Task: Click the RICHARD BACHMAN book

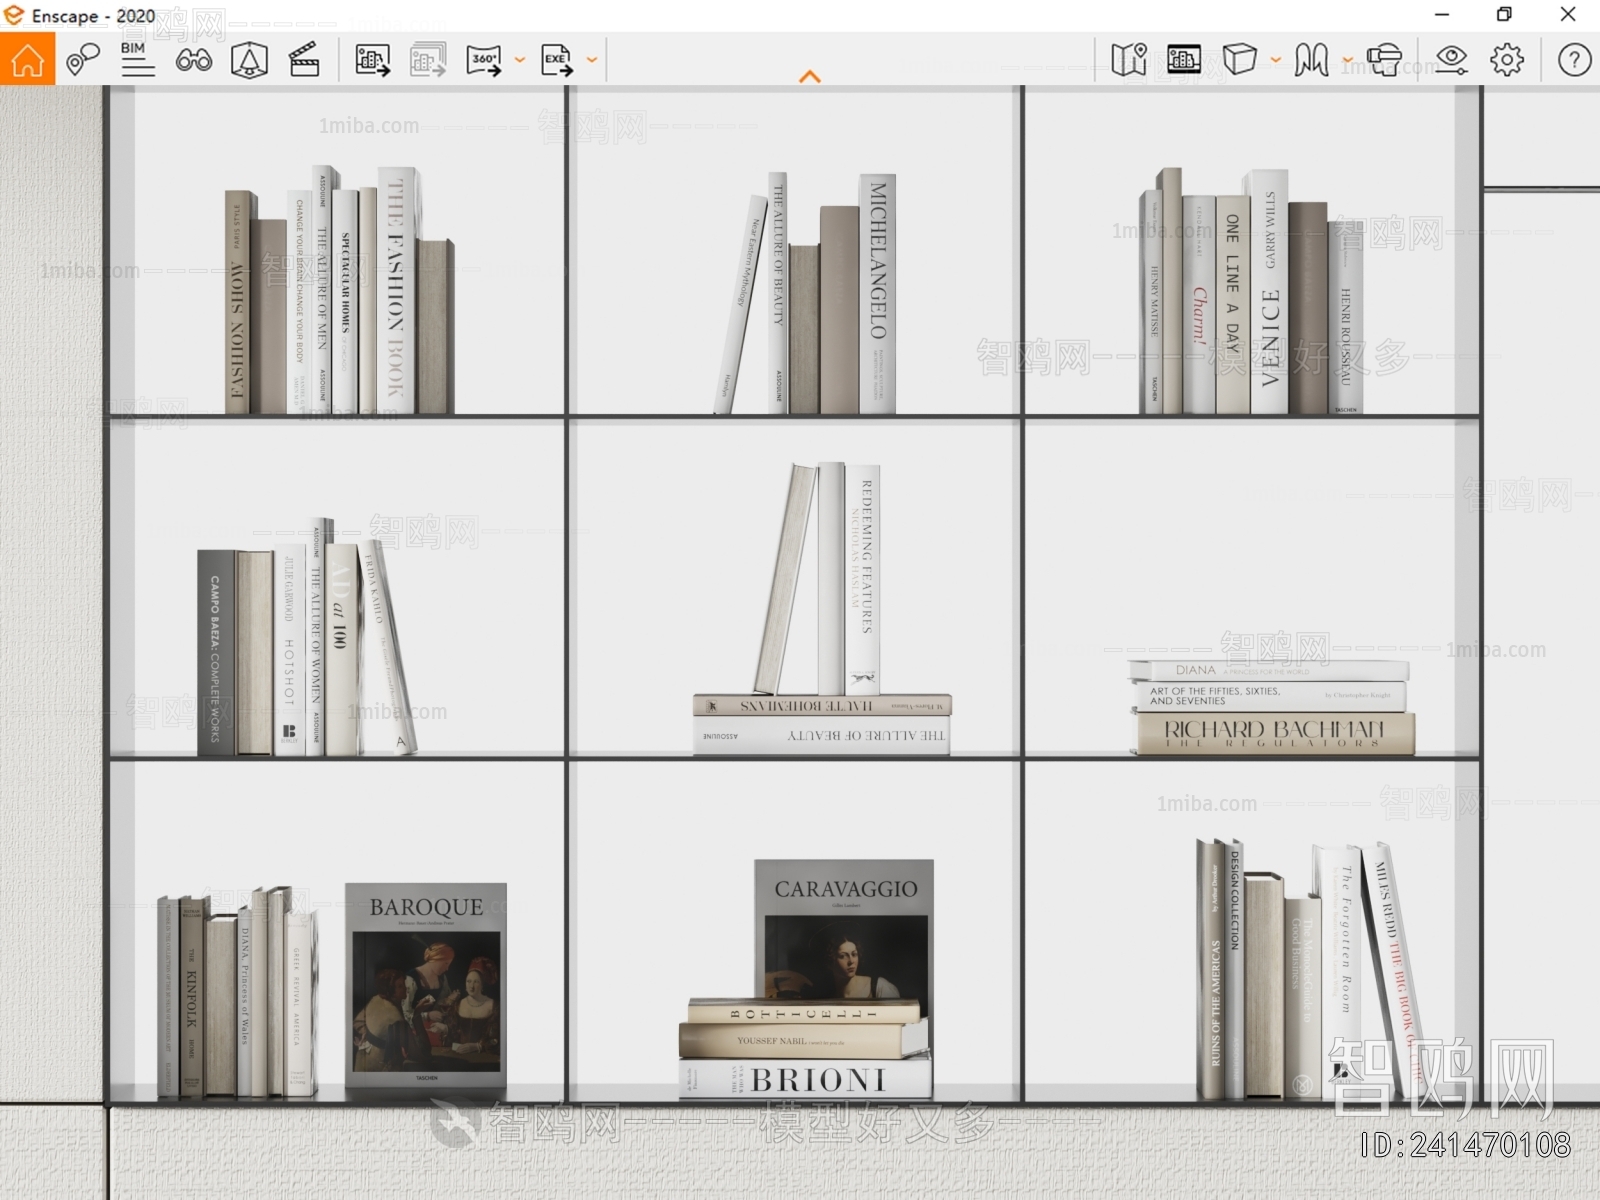Action: tap(1275, 734)
